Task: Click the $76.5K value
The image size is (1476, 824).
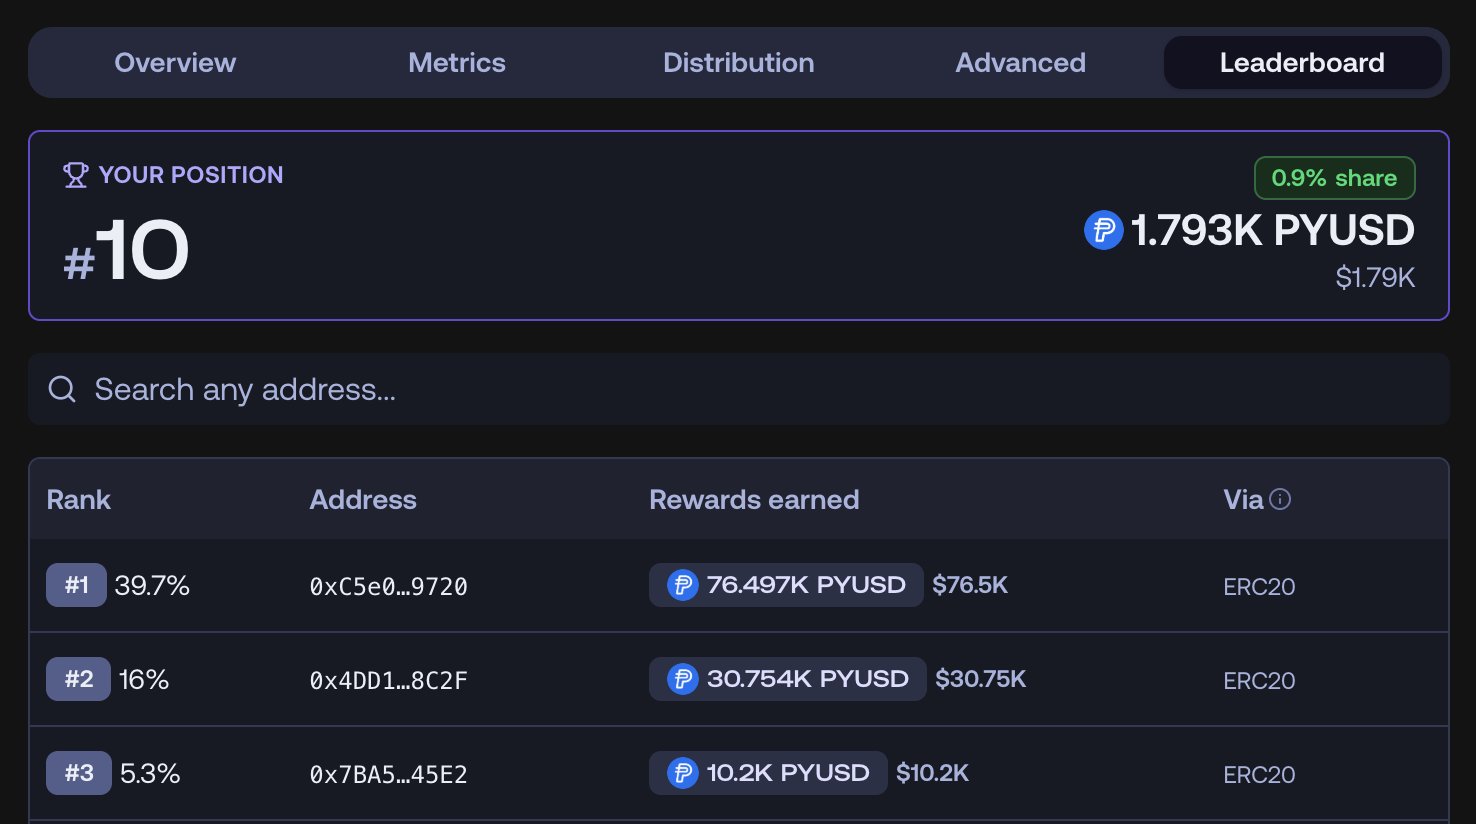Action: click(x=970, y=585)
